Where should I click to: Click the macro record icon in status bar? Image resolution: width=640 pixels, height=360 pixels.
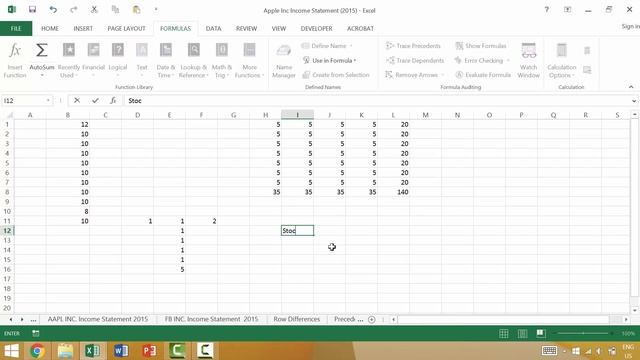tap(36, 333)
